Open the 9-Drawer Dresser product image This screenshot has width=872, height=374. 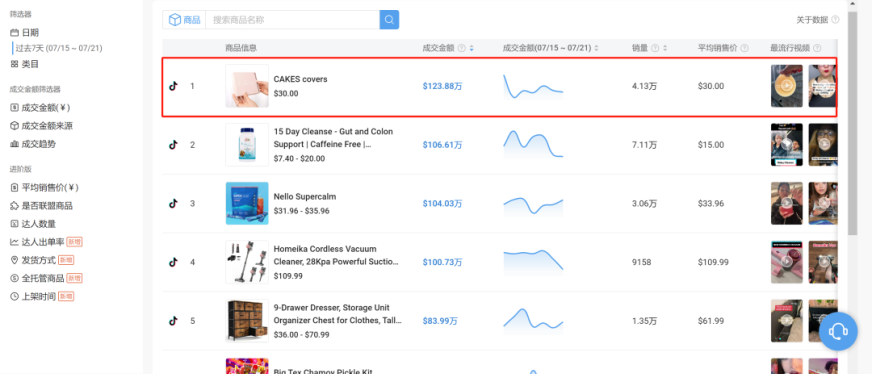click(x=247, y=321)
